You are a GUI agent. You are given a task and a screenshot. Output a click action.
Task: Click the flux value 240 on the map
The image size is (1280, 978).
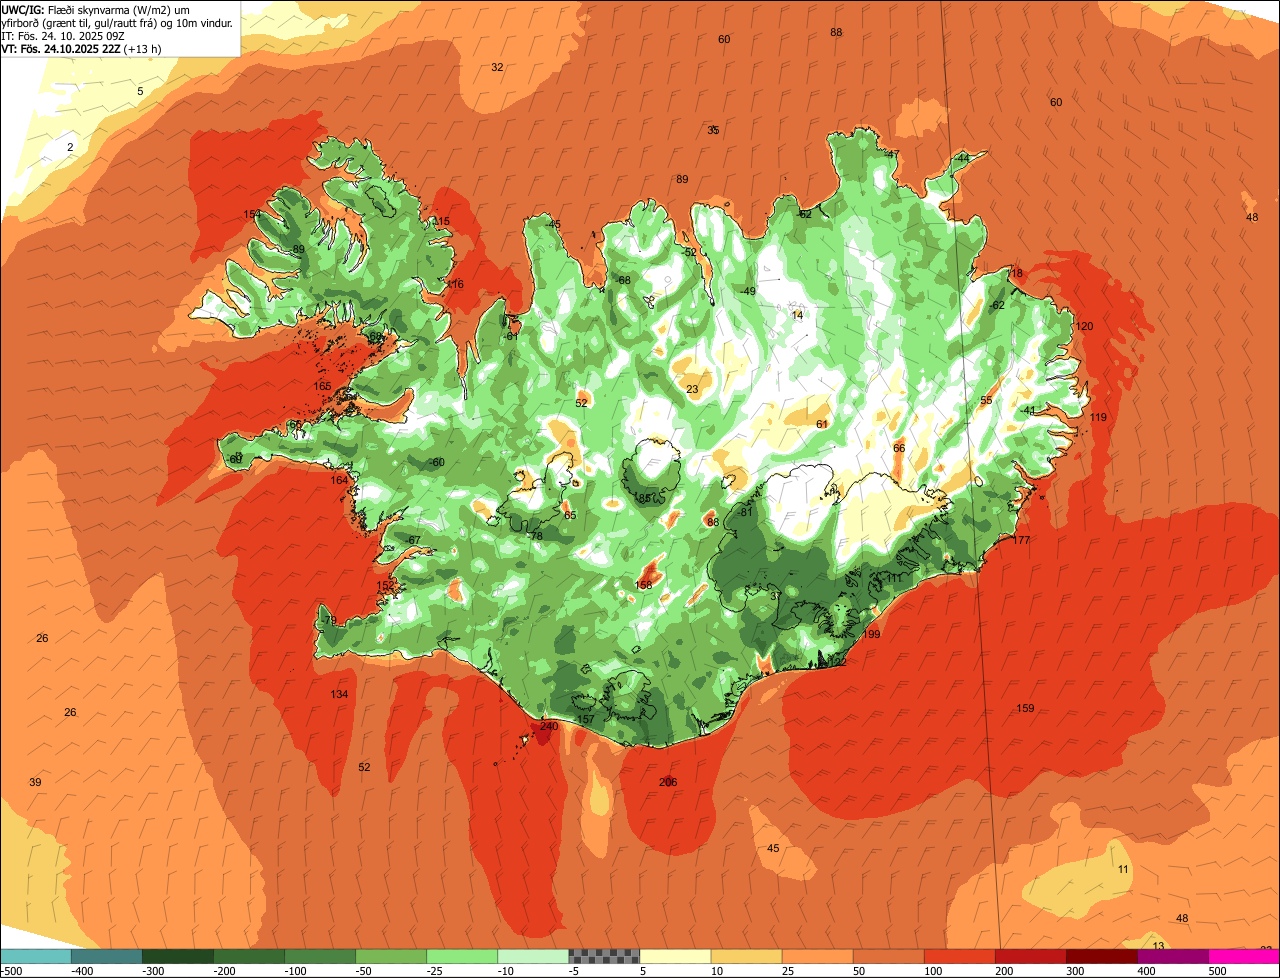click(548, 726)
